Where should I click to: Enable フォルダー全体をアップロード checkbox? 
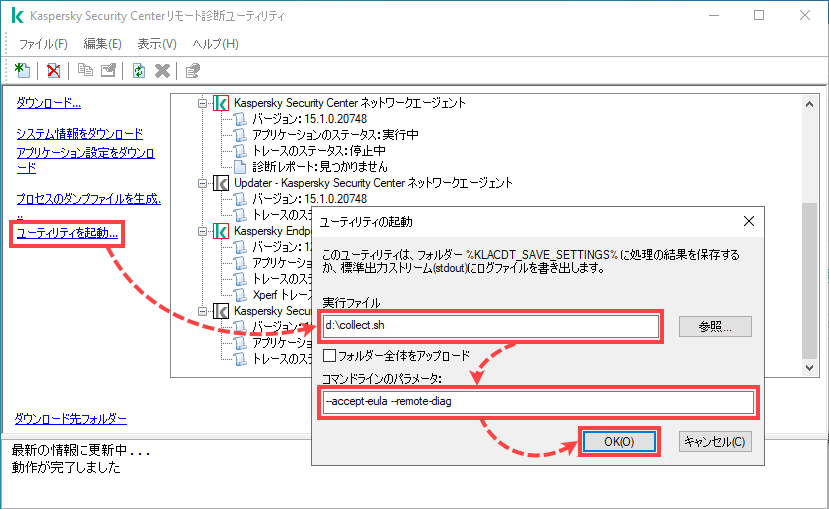coord(329,355)
